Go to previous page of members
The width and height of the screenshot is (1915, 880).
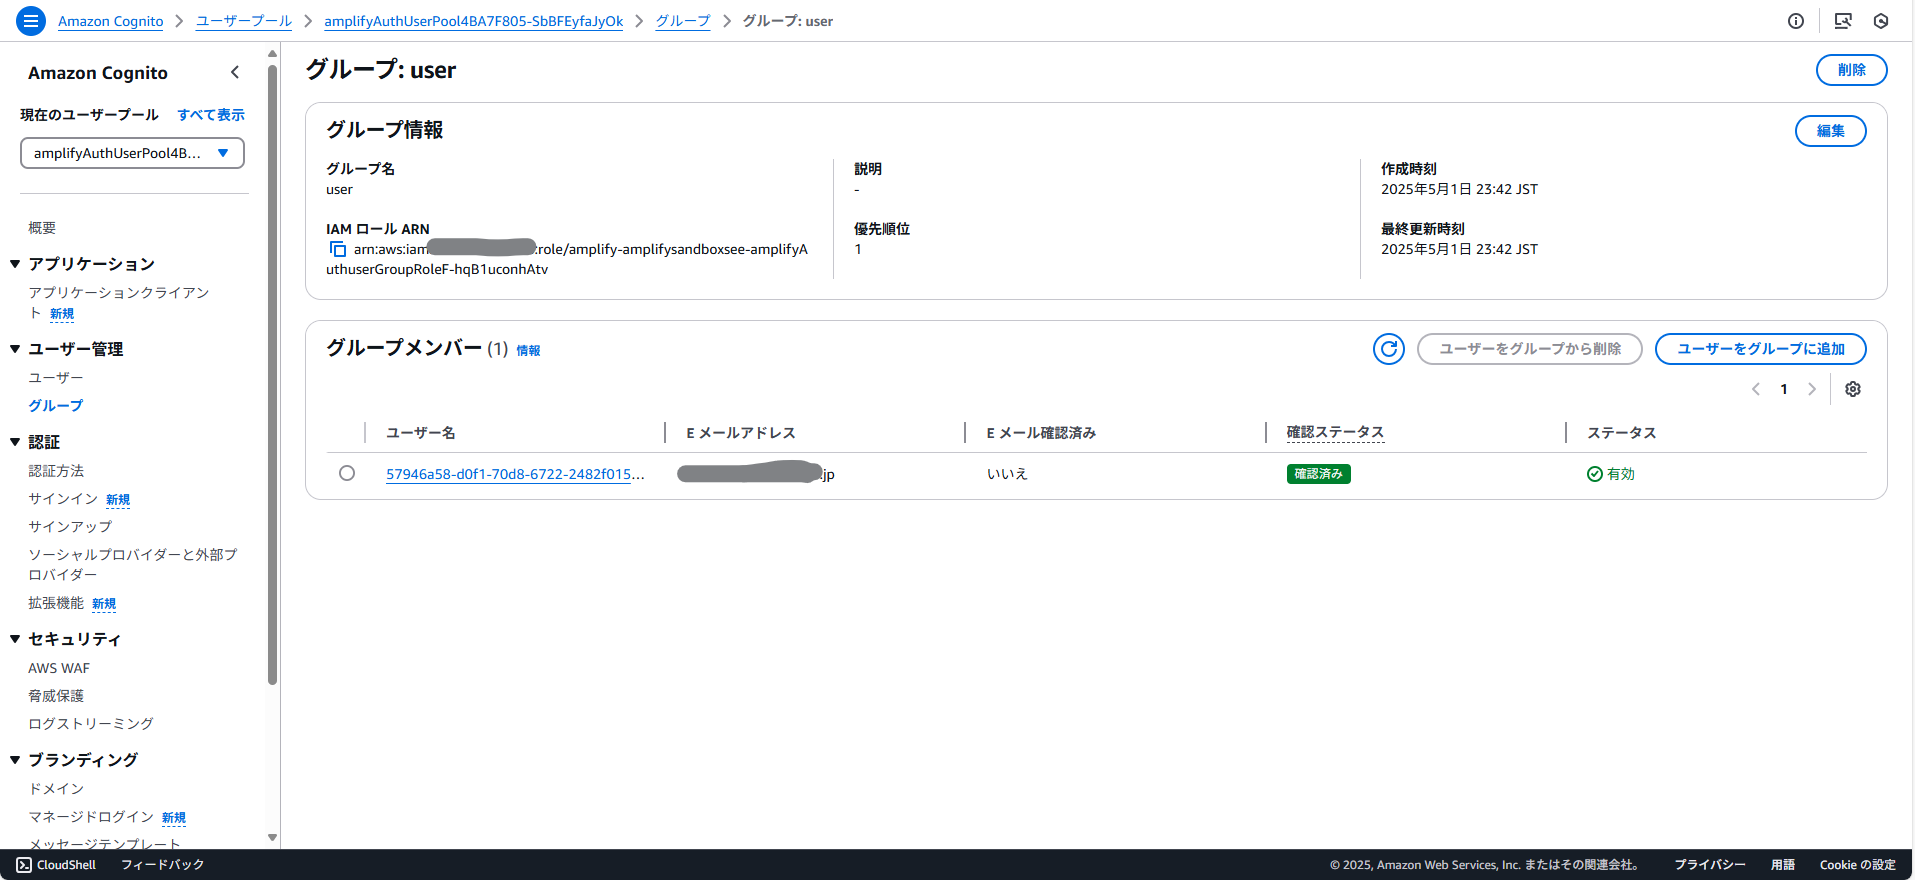[x=1756, y=389]
